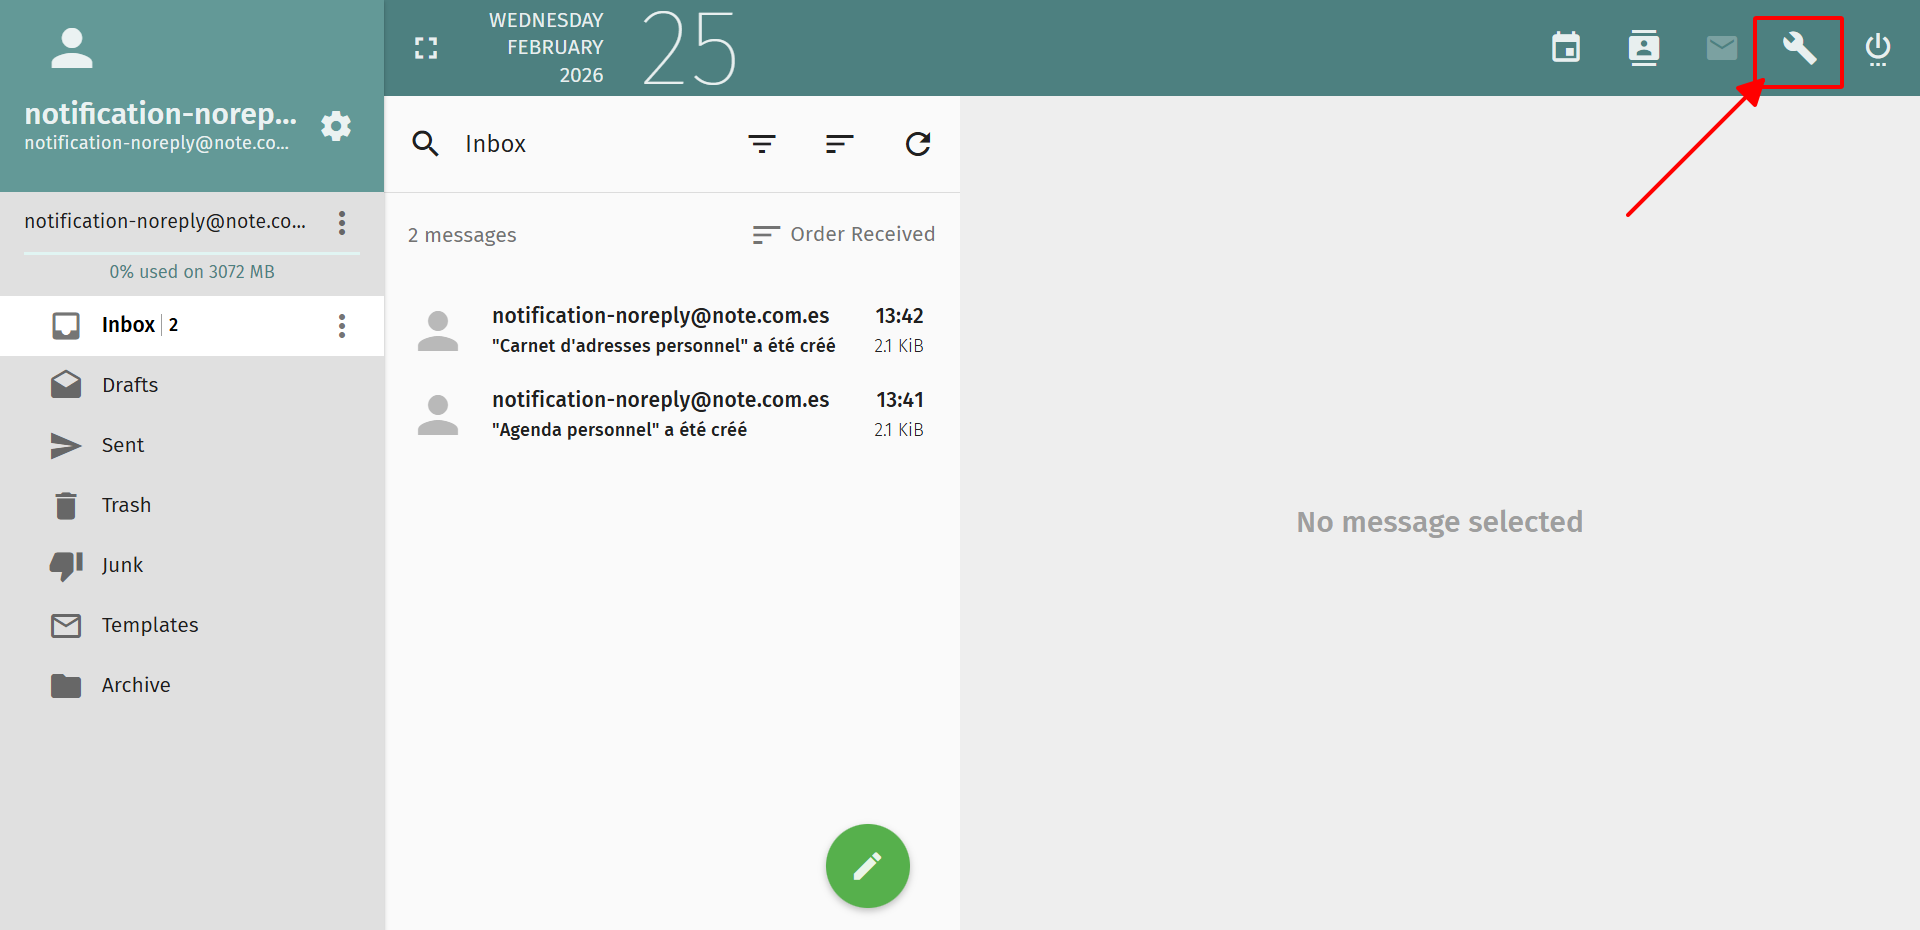Open the Calendar module icon
This screenshot has width=1920, height=930.
tap(1566, 47)
